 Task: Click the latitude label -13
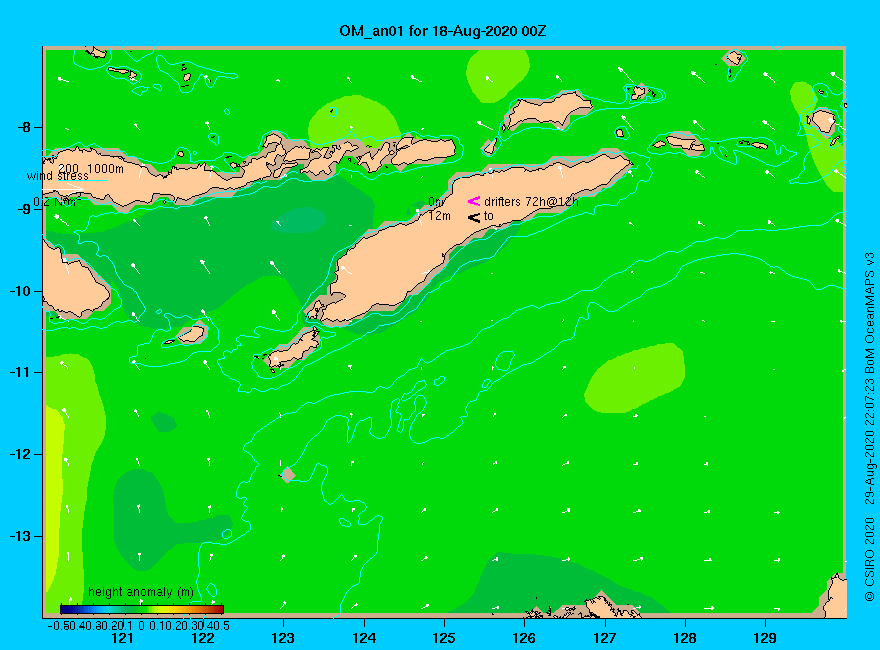point(21,536)
